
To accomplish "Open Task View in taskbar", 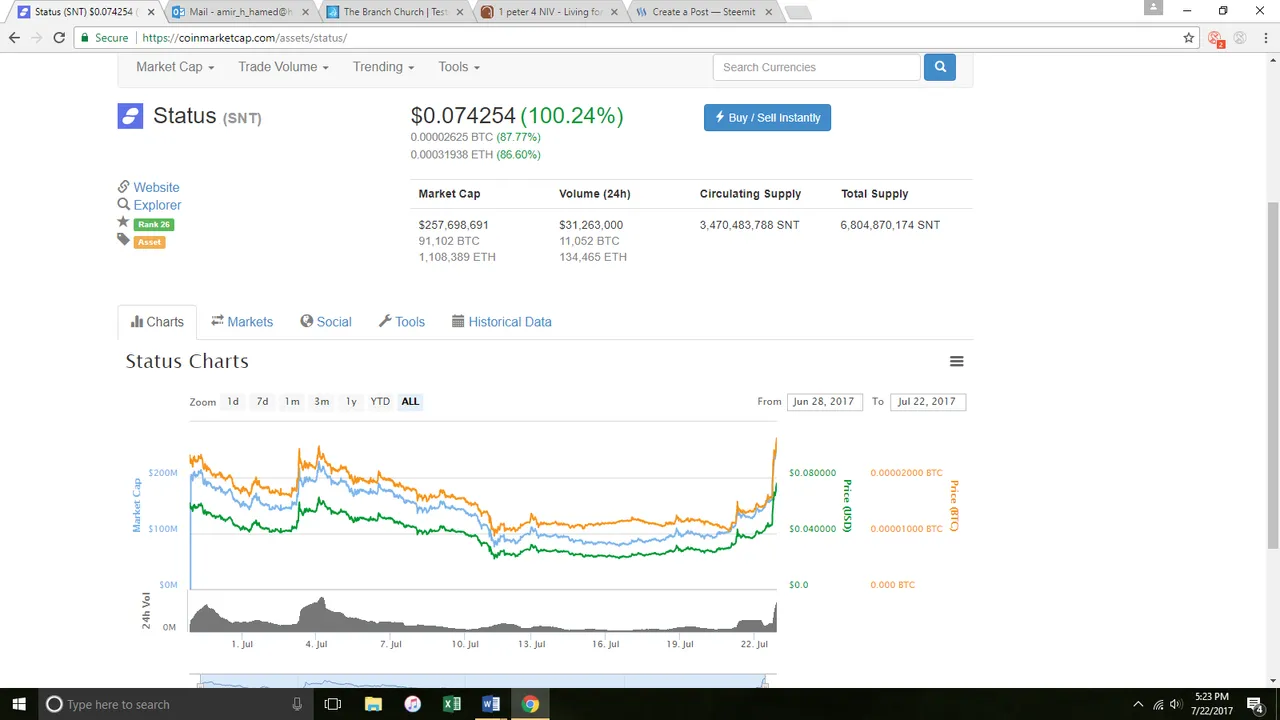I will point(333,704).
